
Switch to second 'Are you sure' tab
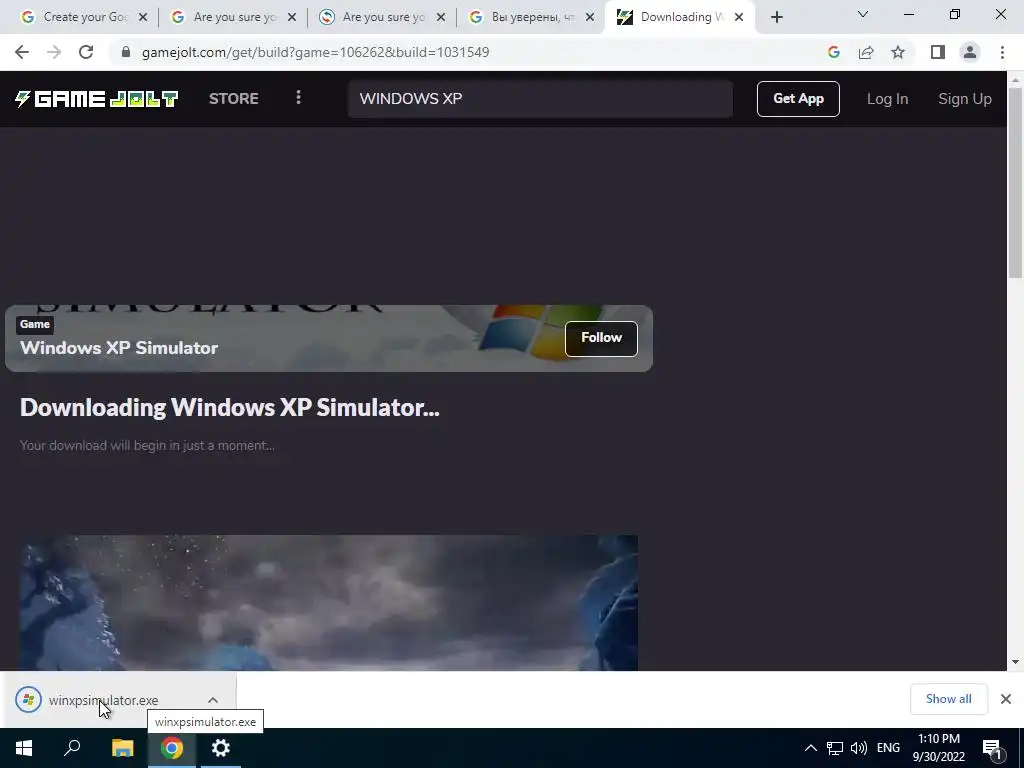click(233, 18)
